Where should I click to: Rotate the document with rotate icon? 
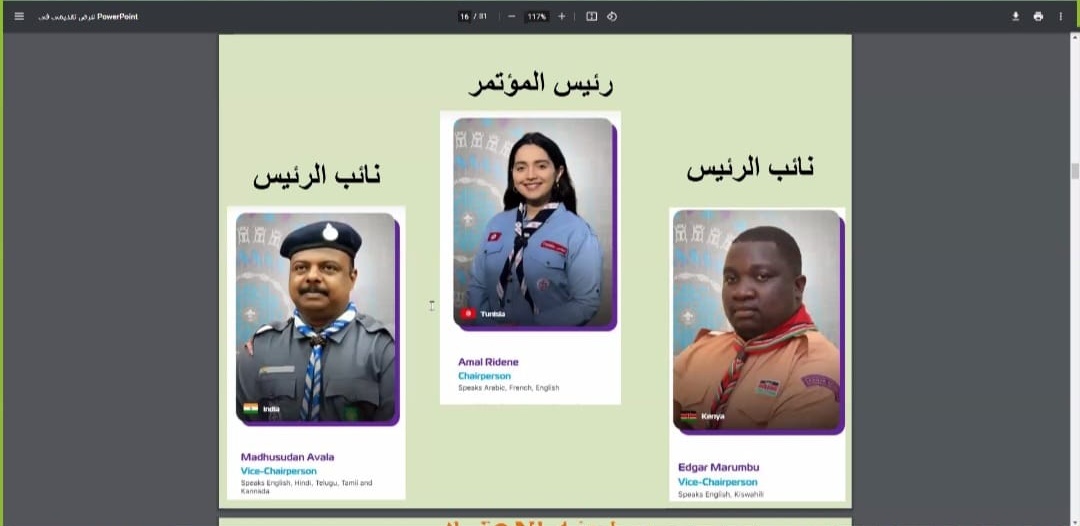[612, 16]
